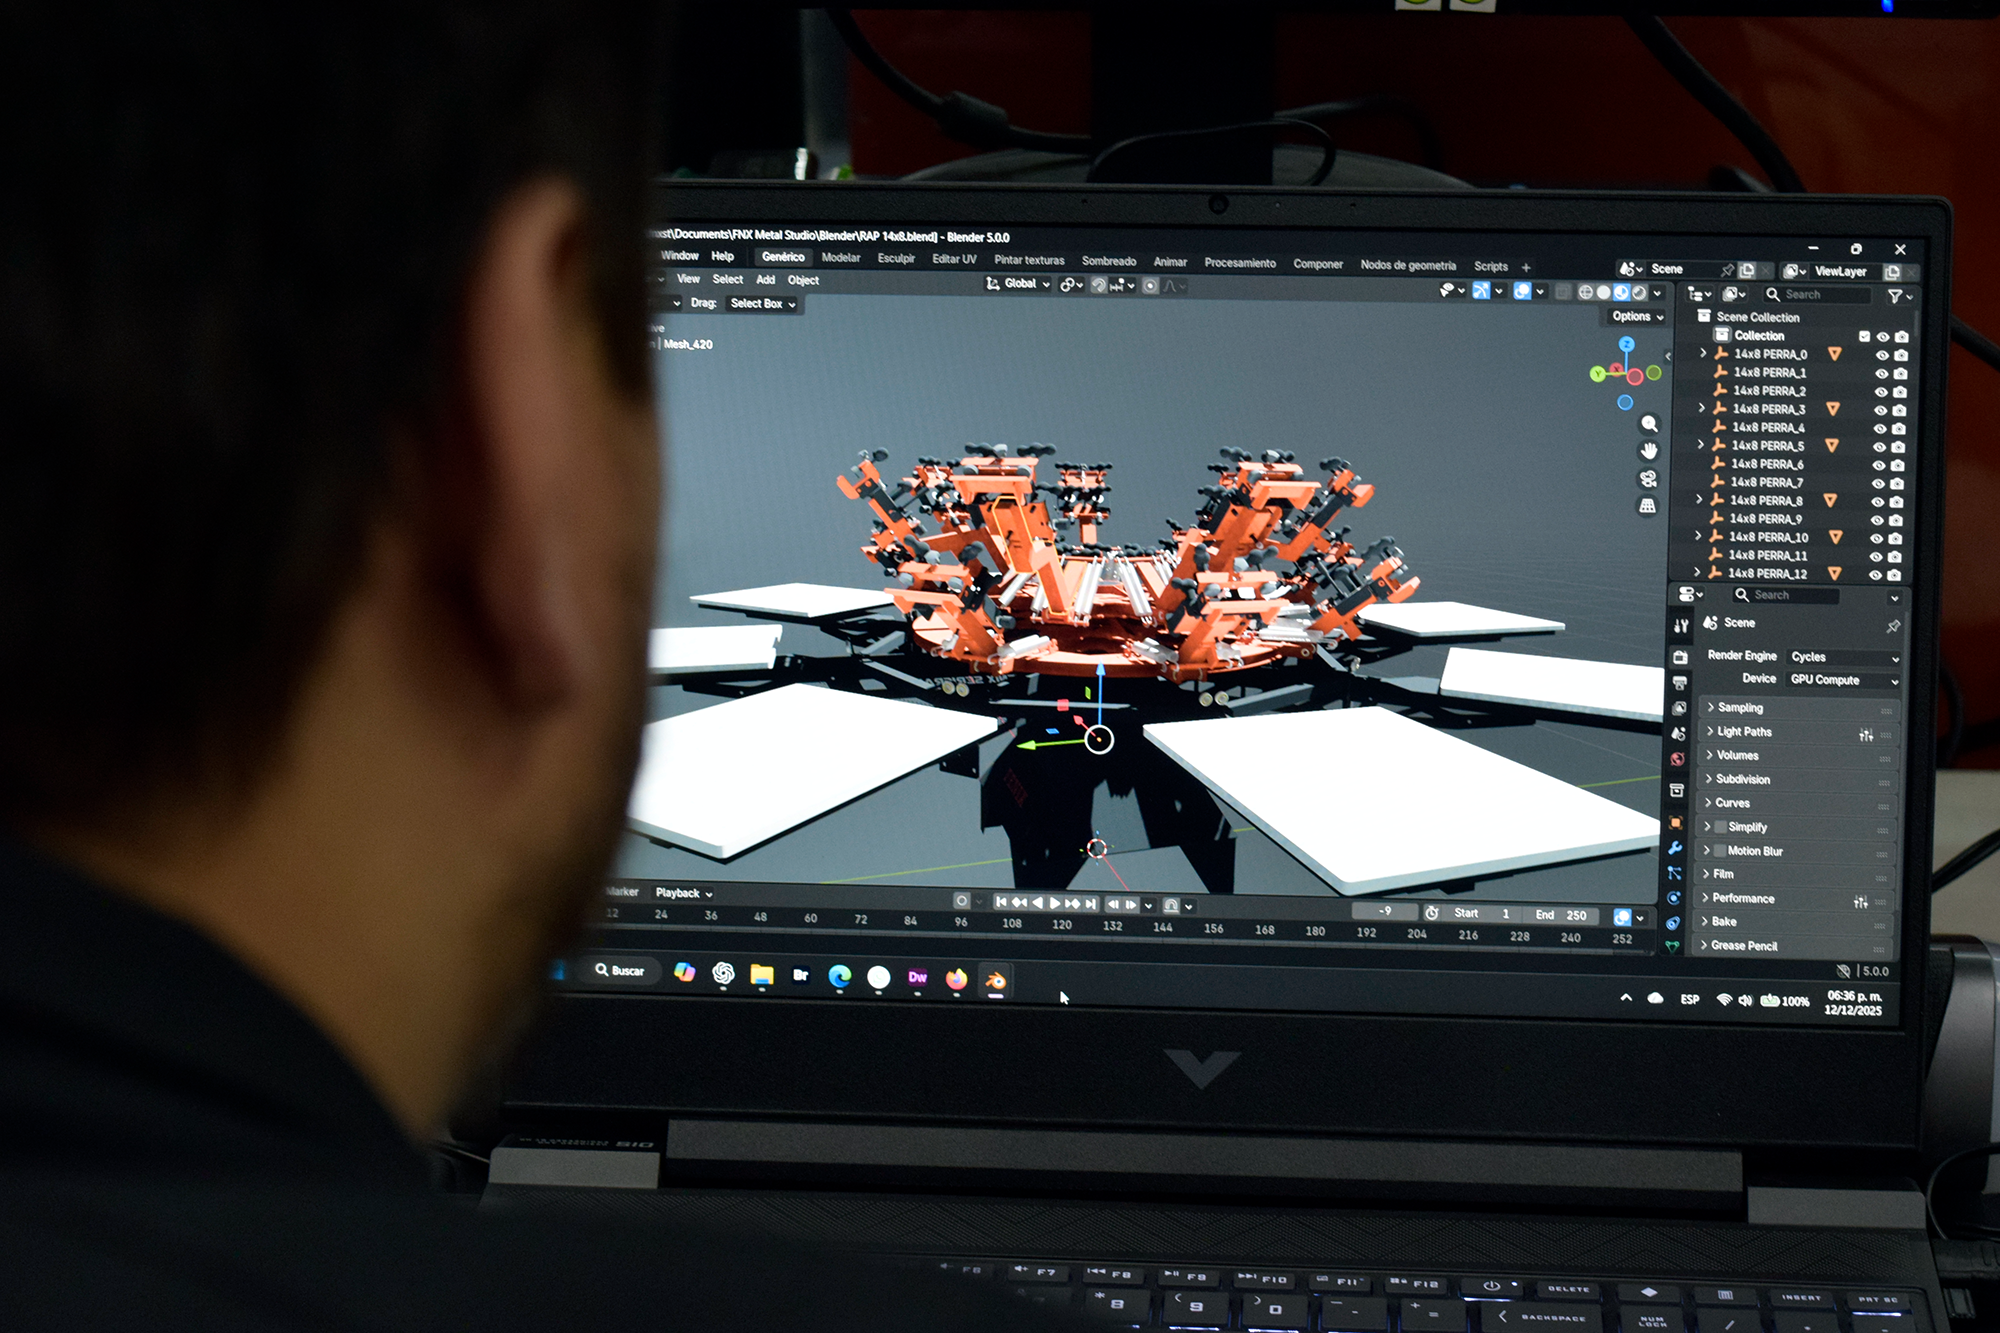
Task: Expand 14x8 PERRA_3 tree item
Action: [1702, 408]
